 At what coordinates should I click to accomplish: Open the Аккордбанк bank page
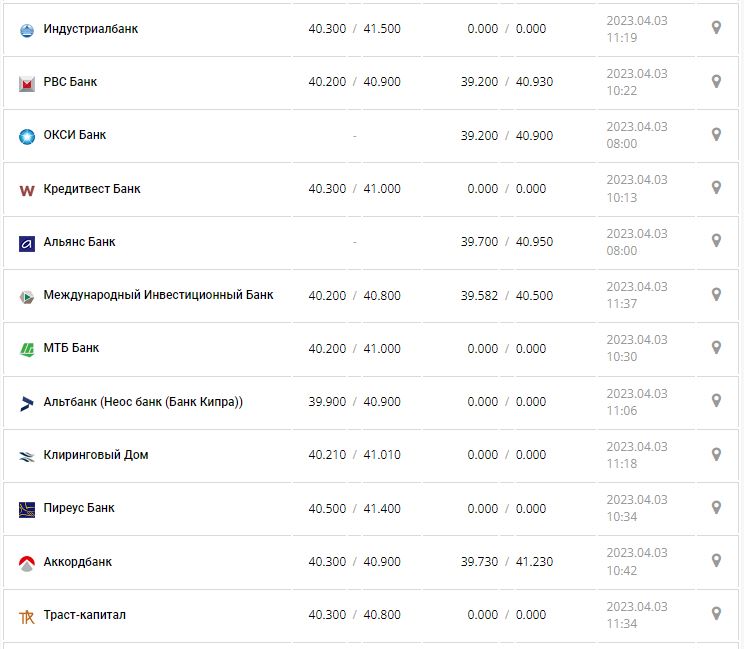(x=78, y=562)
